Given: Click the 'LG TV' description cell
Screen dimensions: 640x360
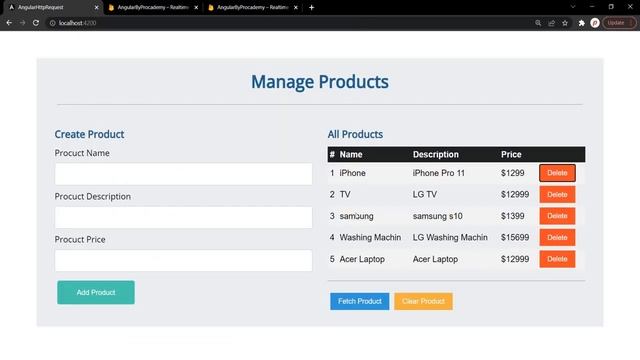Looking at the screenshot, I should tap(424, 195).
